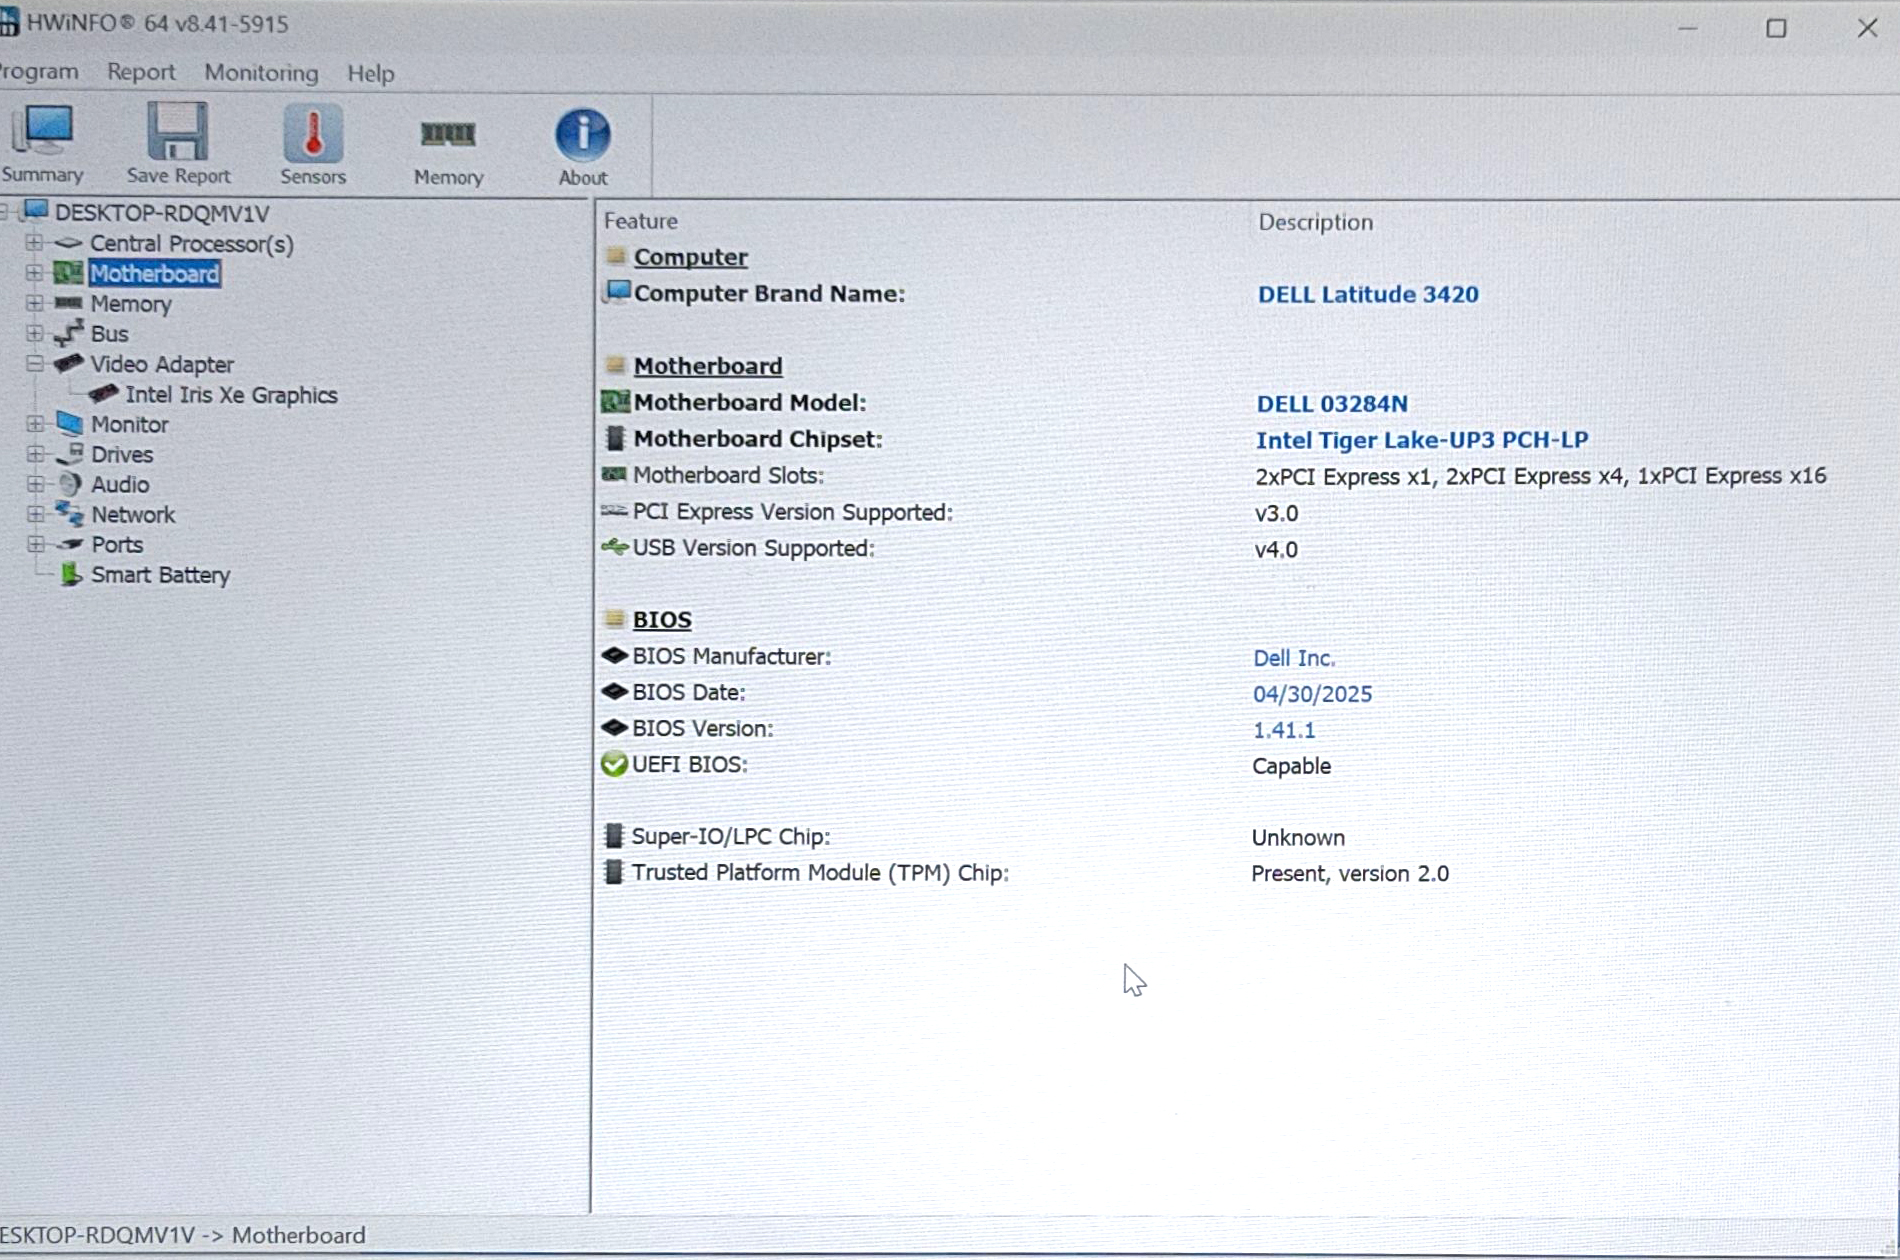
Task: Click the Present, version 2.0 value
Action: 1350,873
